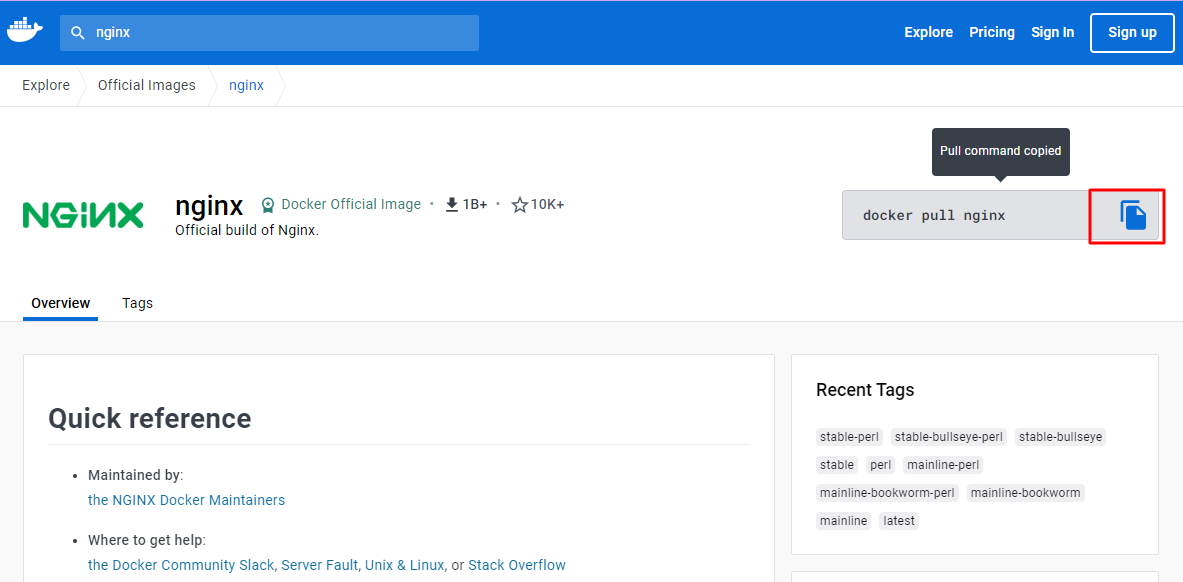Screen dimensions: 1183x582
Task: Select the latest tag
Action: coord(899,521)
